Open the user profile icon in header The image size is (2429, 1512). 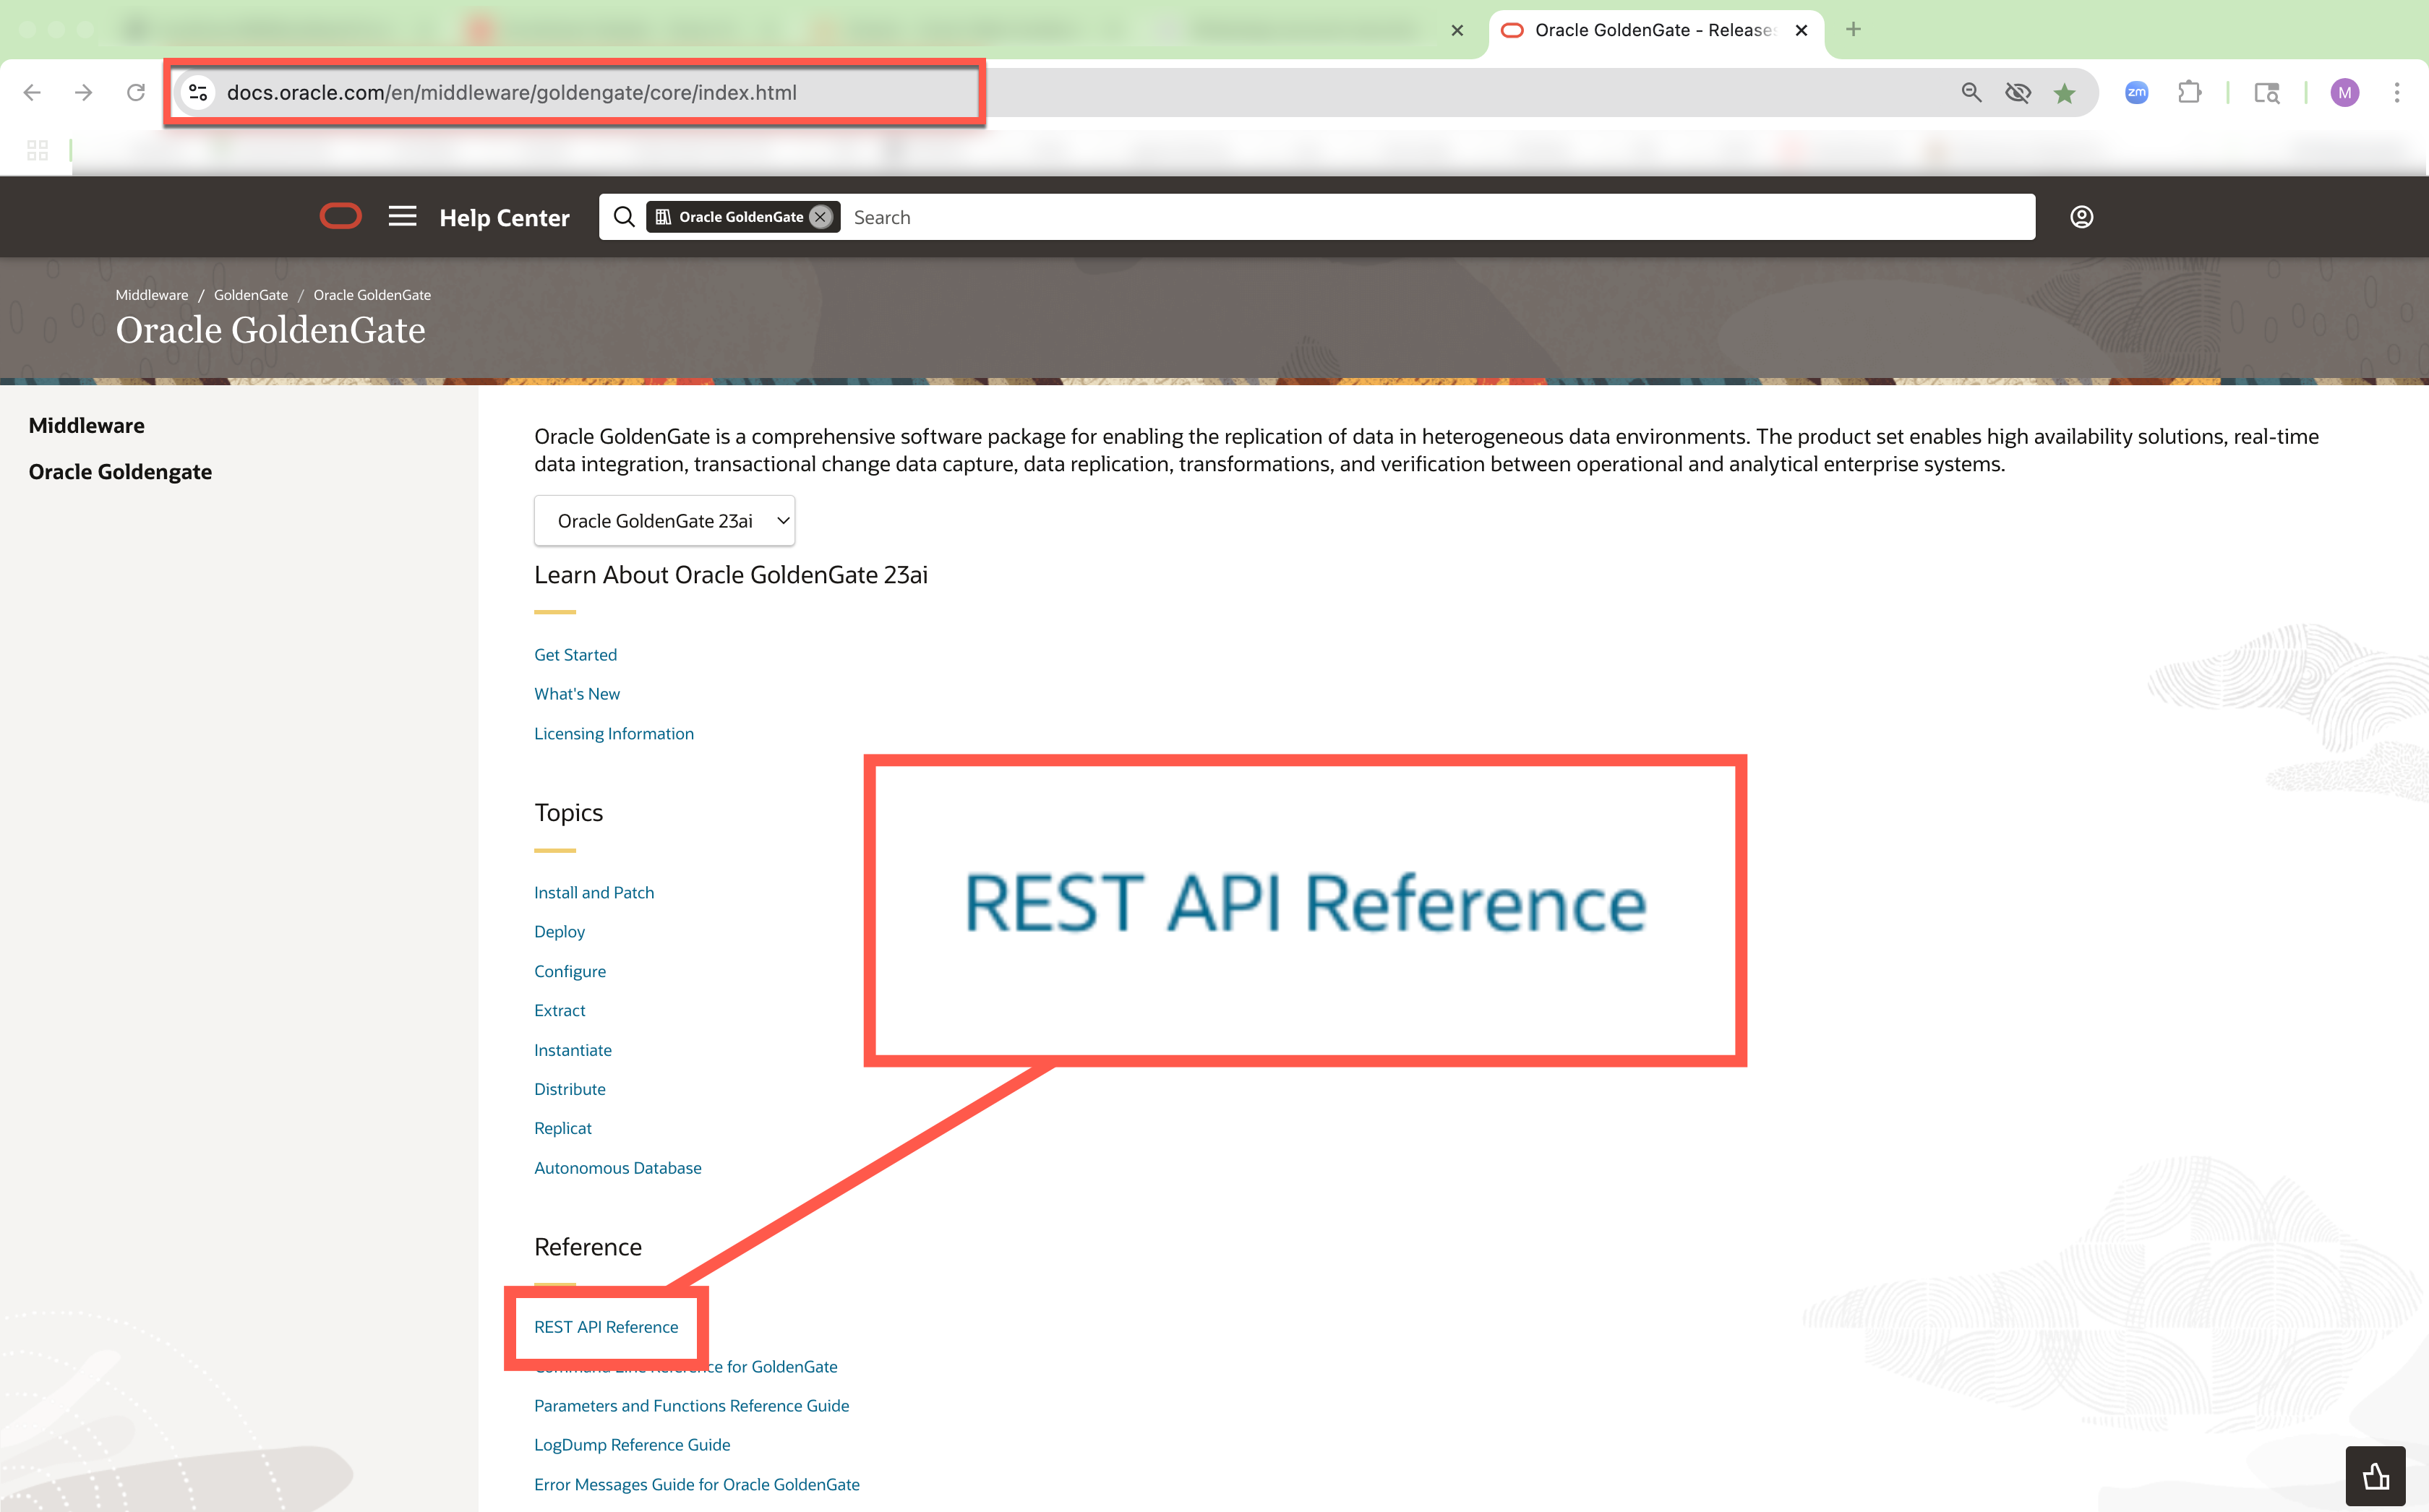(x=2081, y=217)
